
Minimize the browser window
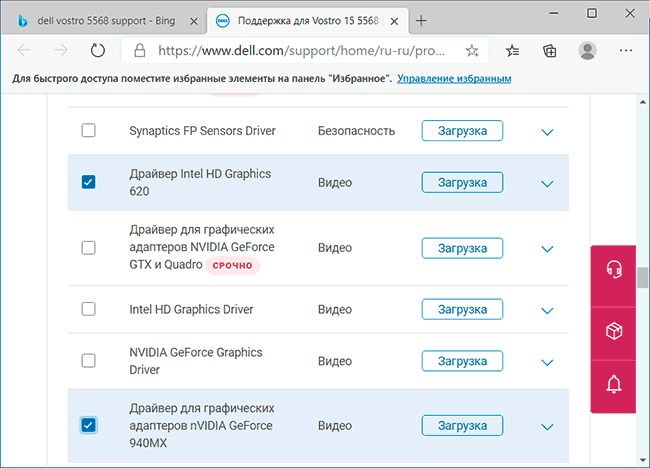553,13
